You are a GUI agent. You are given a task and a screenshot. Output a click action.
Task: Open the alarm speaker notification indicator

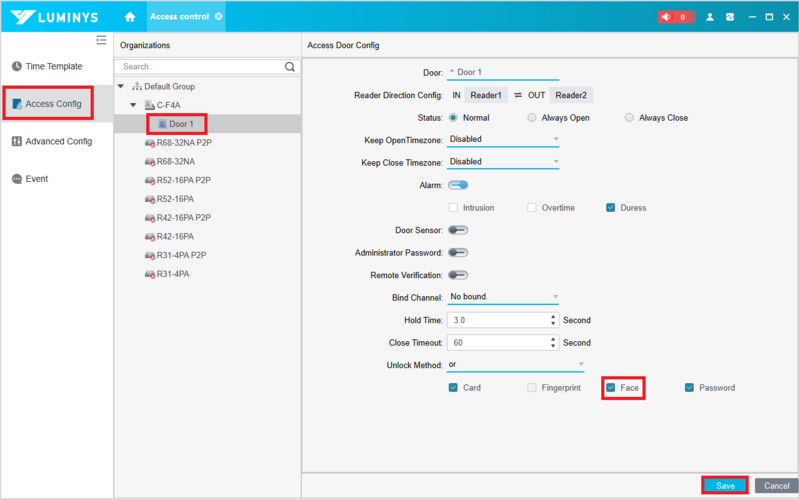coord(676,17)
